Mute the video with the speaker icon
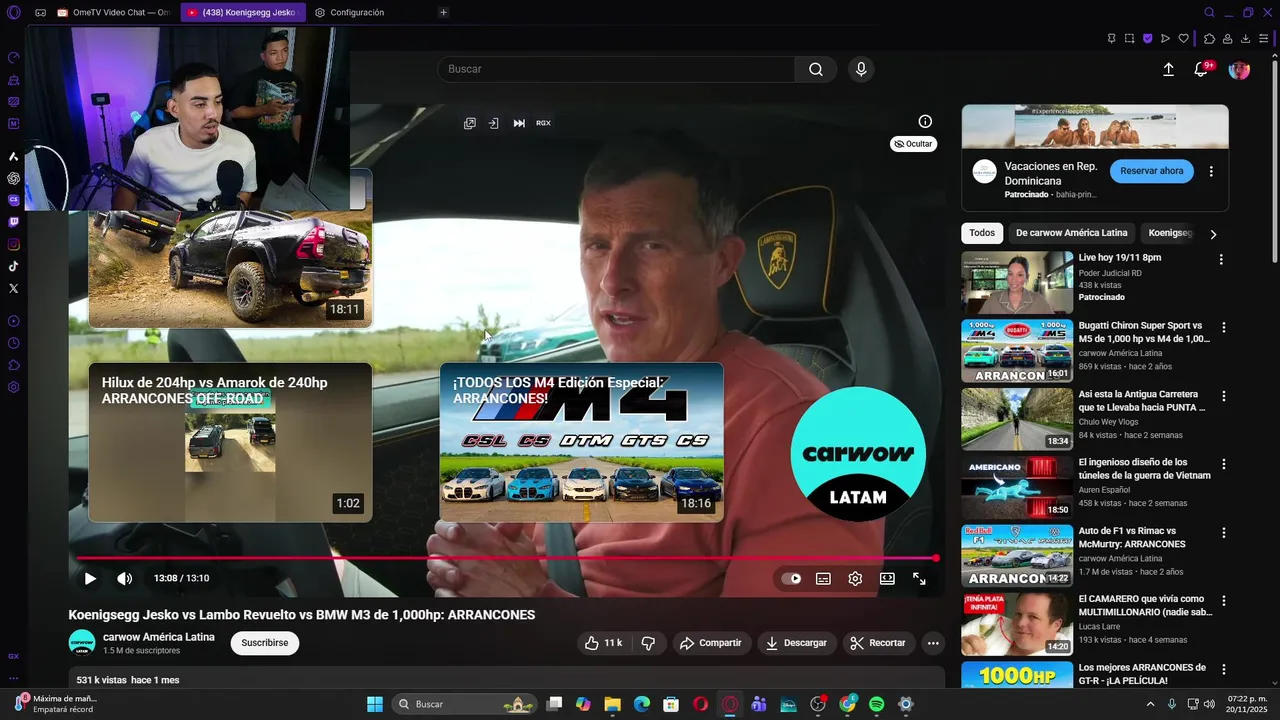The height and width of the screenshot is (720, 1280). point(124,578)
